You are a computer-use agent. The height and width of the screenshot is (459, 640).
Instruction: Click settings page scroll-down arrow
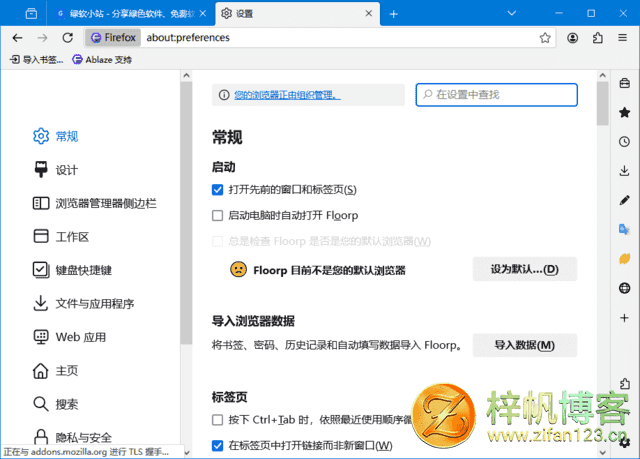pos(602,452)
